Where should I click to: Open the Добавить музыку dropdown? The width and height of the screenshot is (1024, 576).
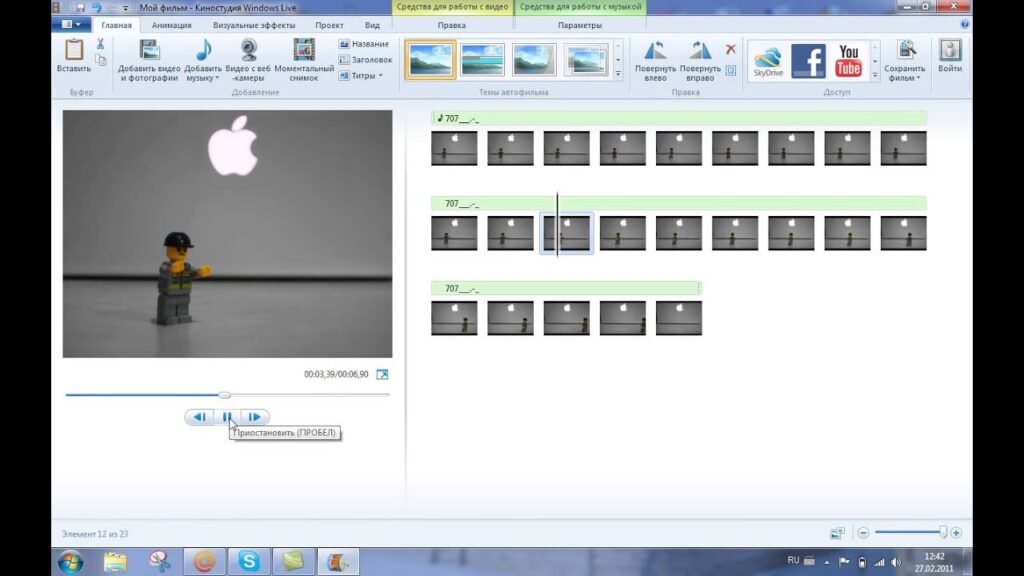[x=204, y=78]
